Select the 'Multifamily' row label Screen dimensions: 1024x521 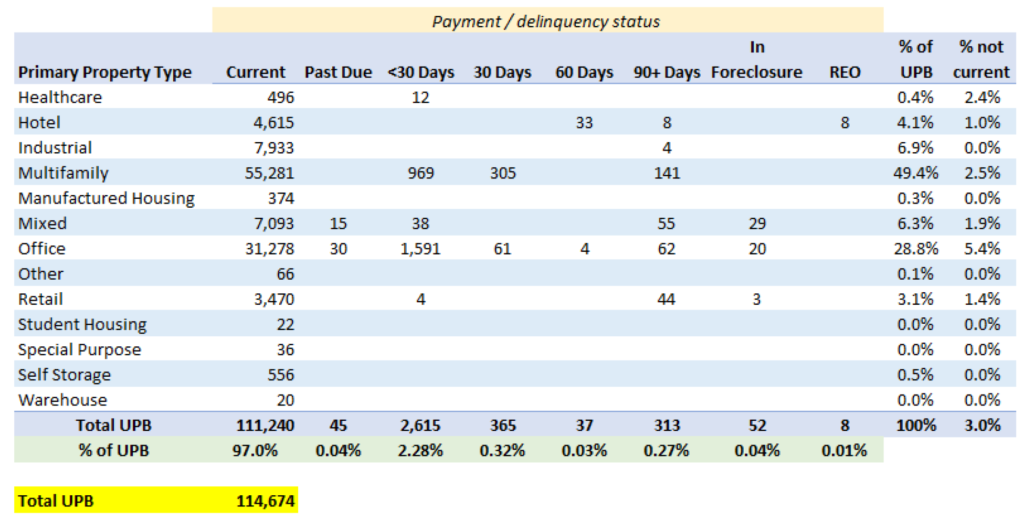[63, 173]
